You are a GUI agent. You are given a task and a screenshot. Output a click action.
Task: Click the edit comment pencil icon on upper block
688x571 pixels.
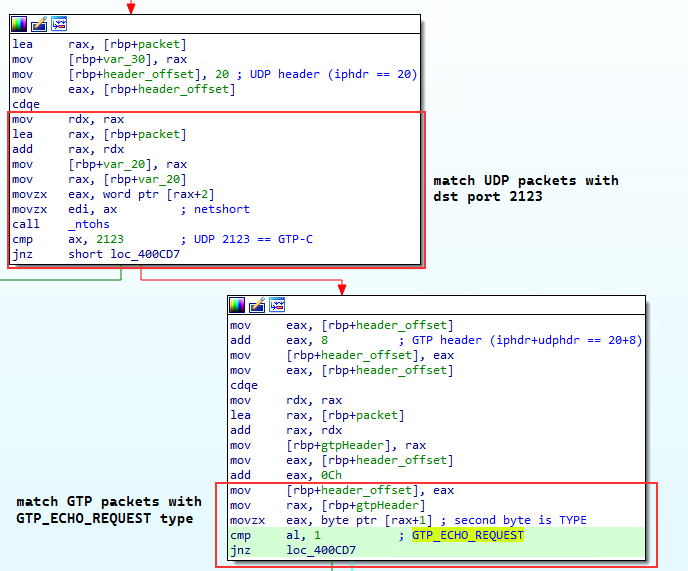(x=39, y=24)
